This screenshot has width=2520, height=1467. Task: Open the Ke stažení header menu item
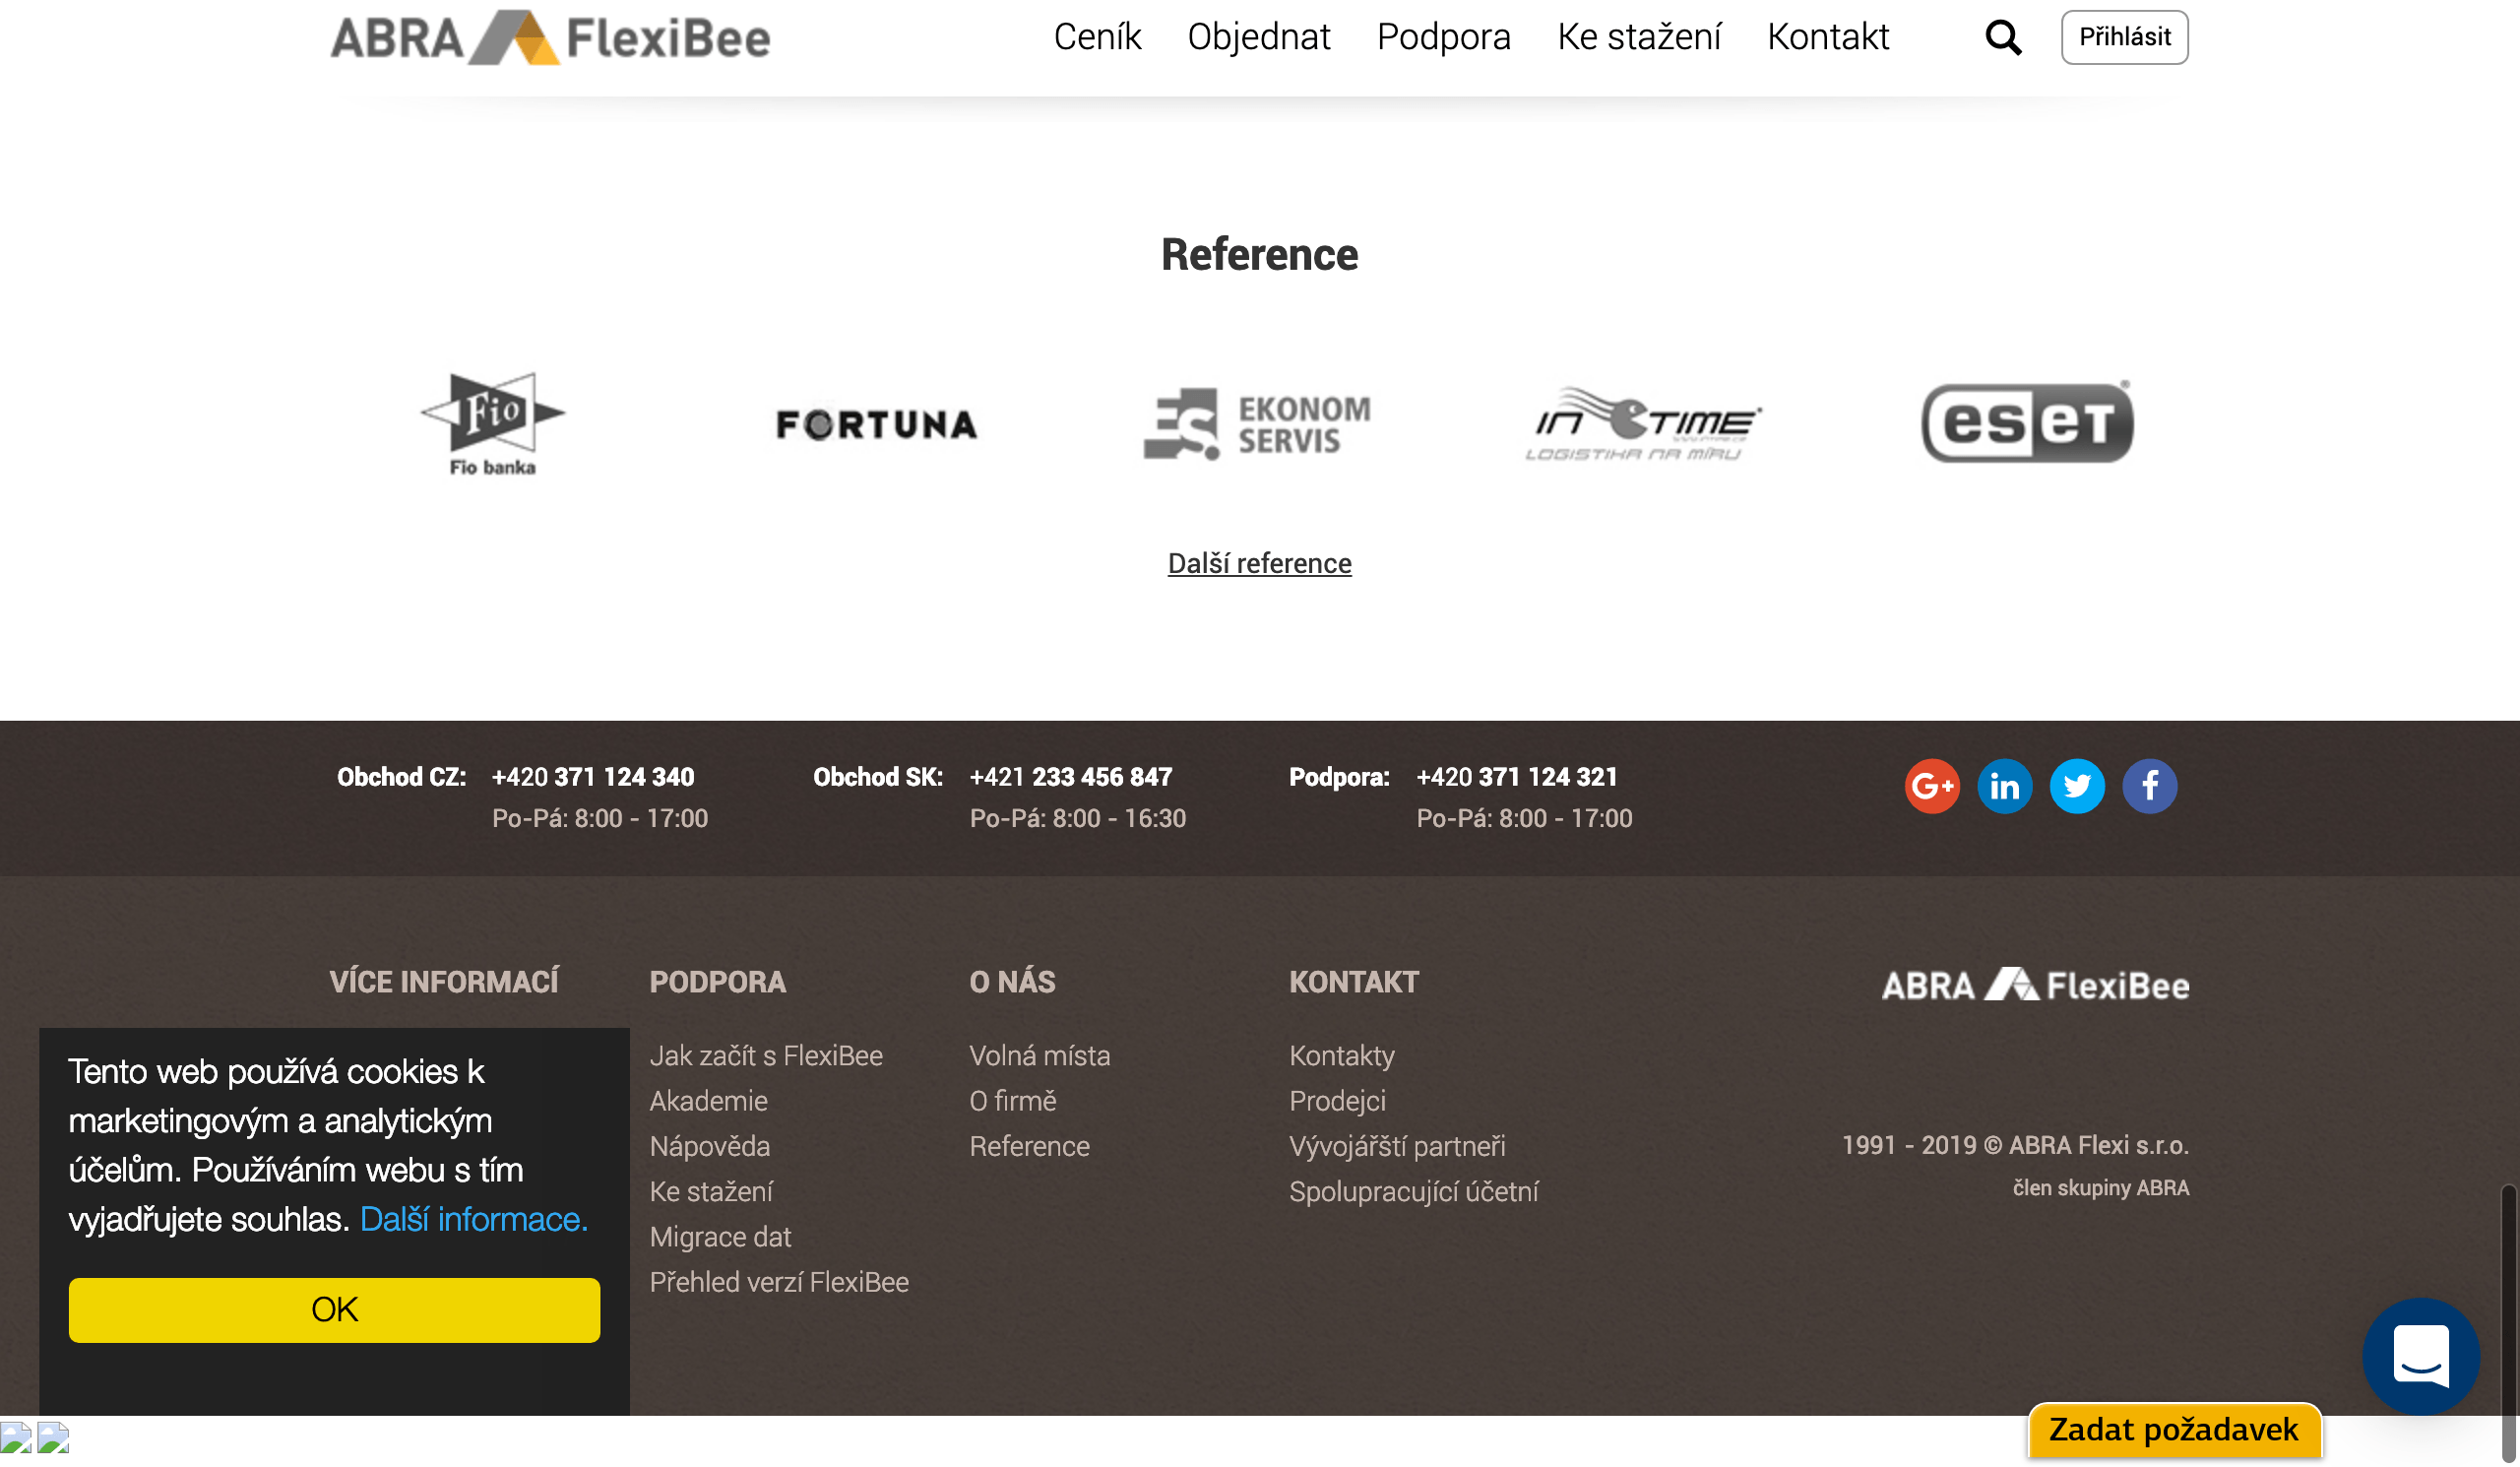click(1638, 37)
